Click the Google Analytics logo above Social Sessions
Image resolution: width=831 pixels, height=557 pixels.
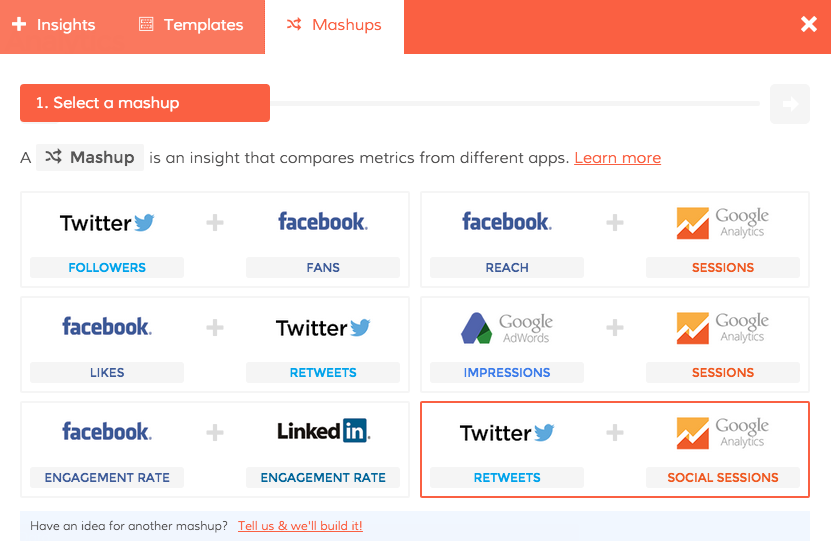[x=722, y=432]
